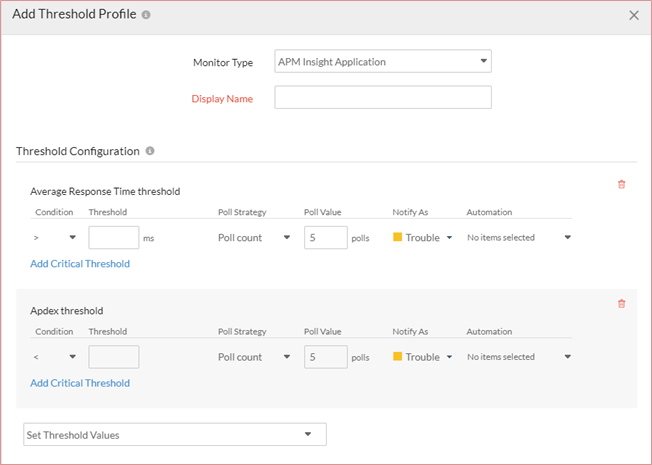The height and width of the screenshot is (465, 652).
Task: Open the Set Threshold Values dropdown
Action: [x=175, y=435]
